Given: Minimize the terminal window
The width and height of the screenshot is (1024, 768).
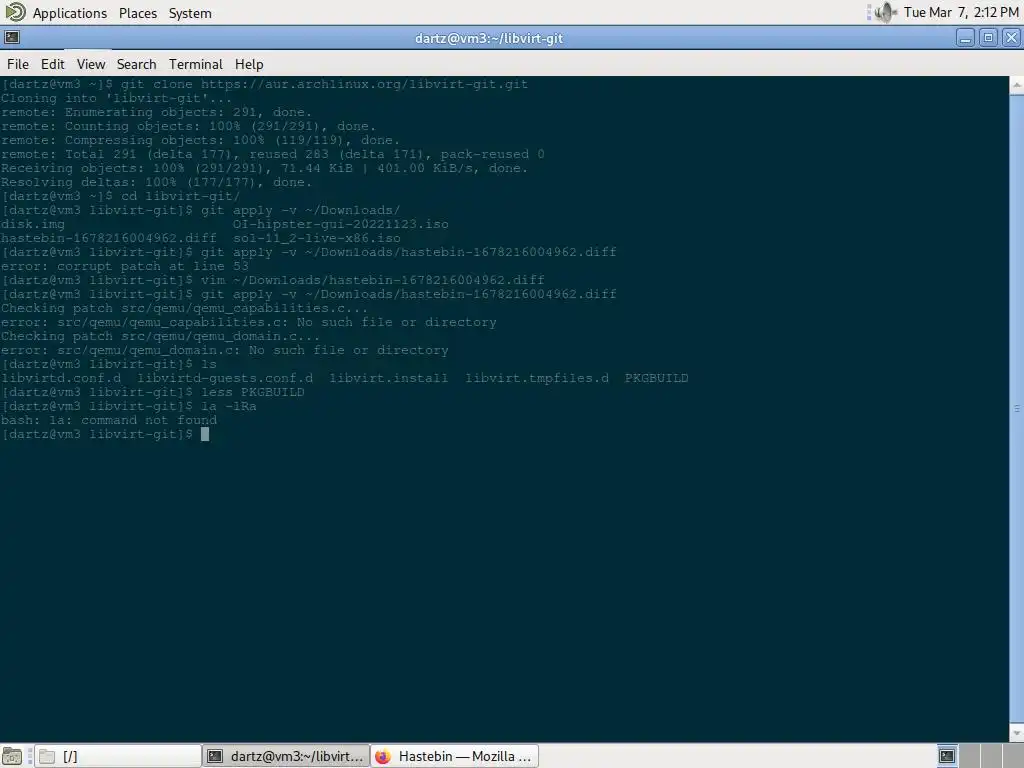Looking at the screenshot, I should [x=965, y=38].
